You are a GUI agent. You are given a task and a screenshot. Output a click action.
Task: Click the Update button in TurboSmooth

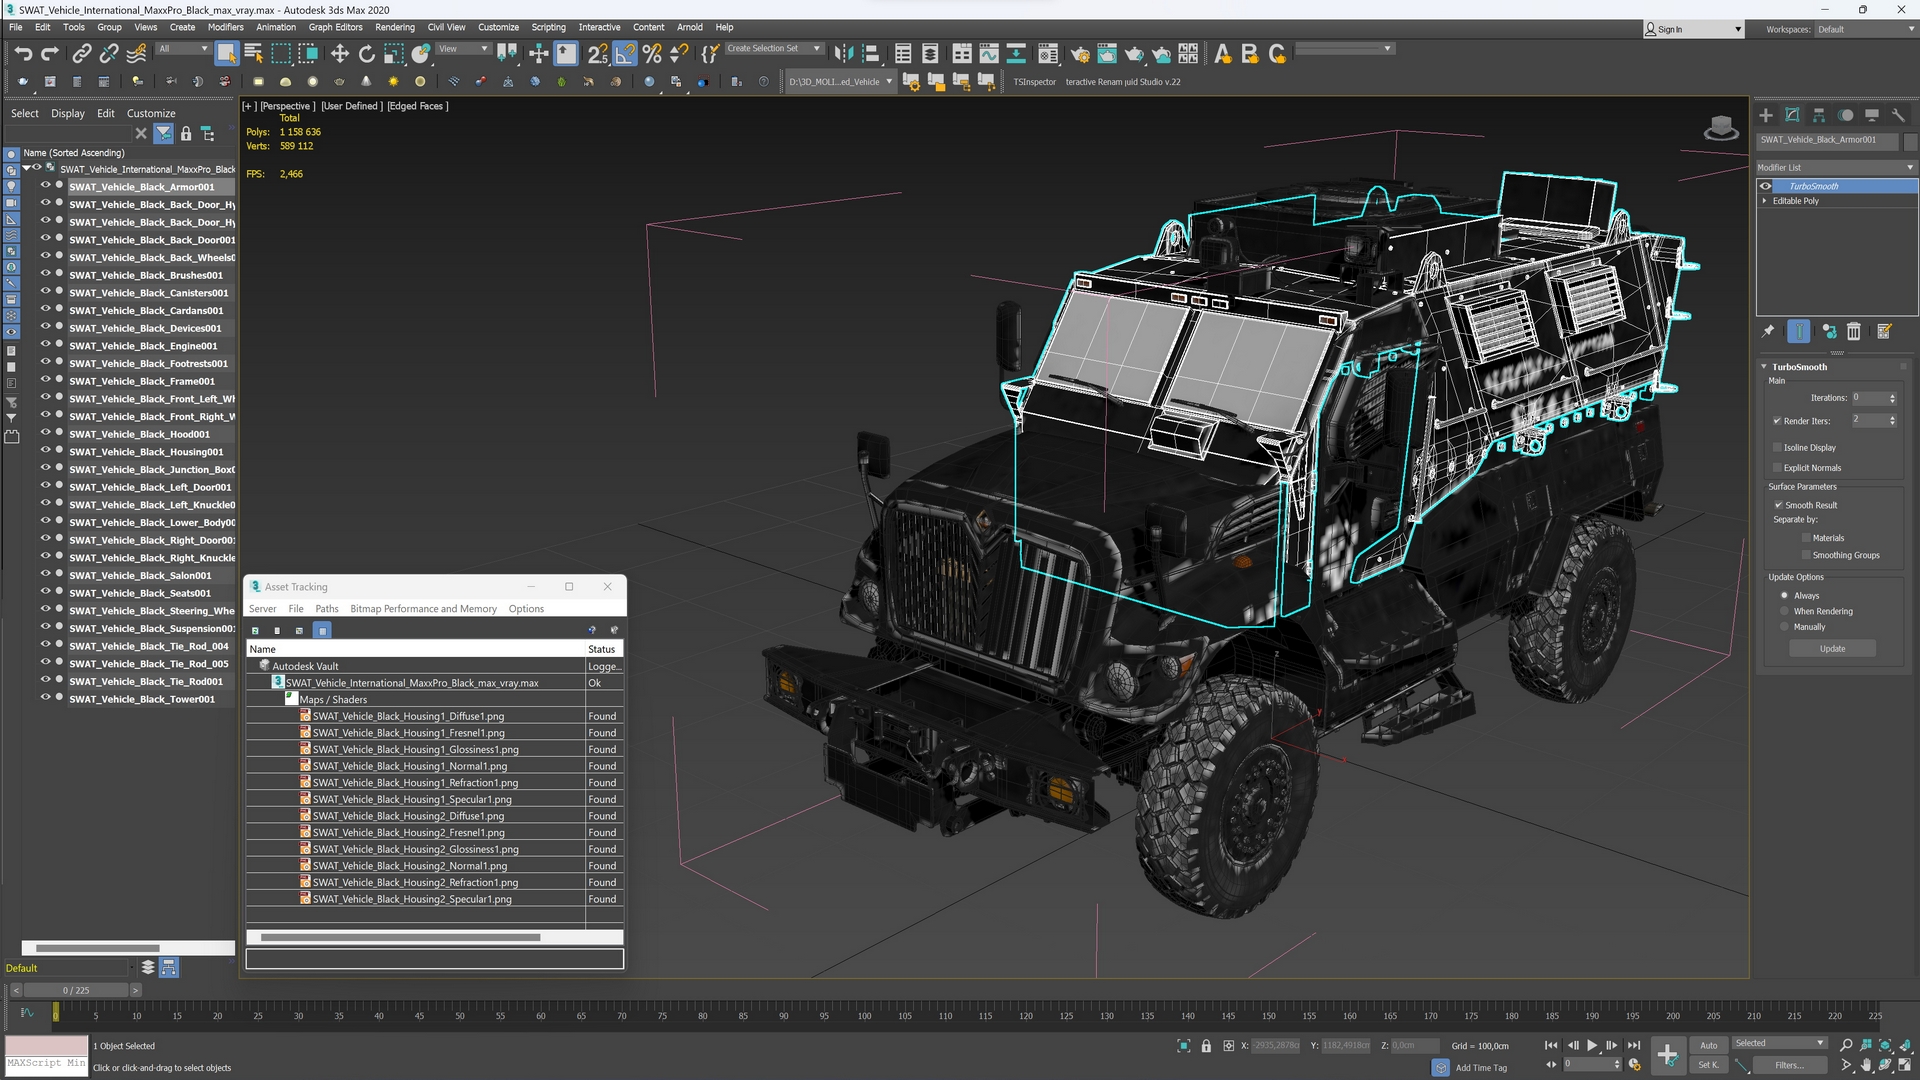click(x=1832, y=649)
